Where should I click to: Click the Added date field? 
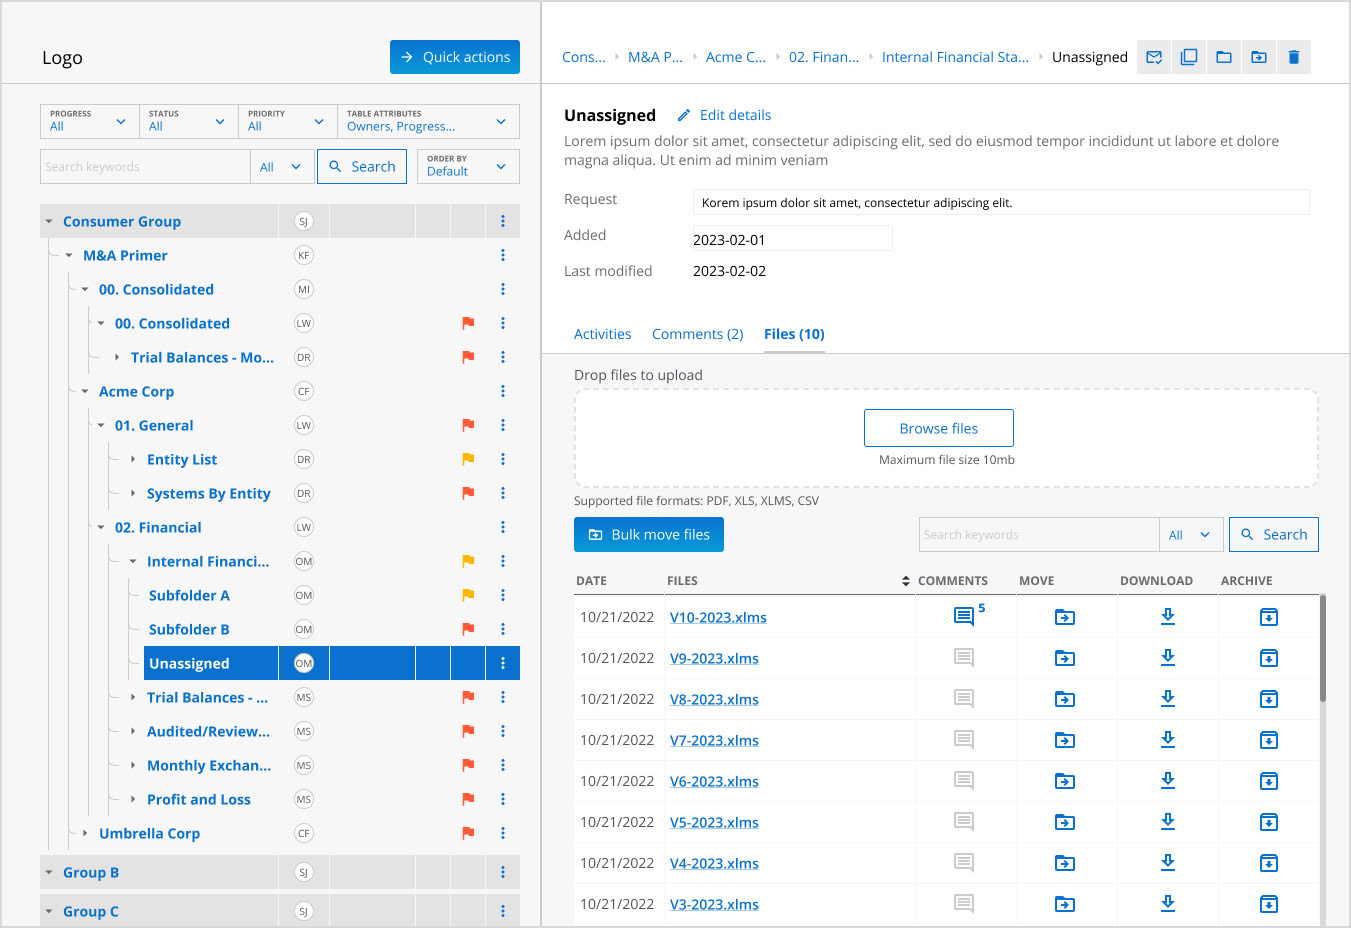point(792,238)
